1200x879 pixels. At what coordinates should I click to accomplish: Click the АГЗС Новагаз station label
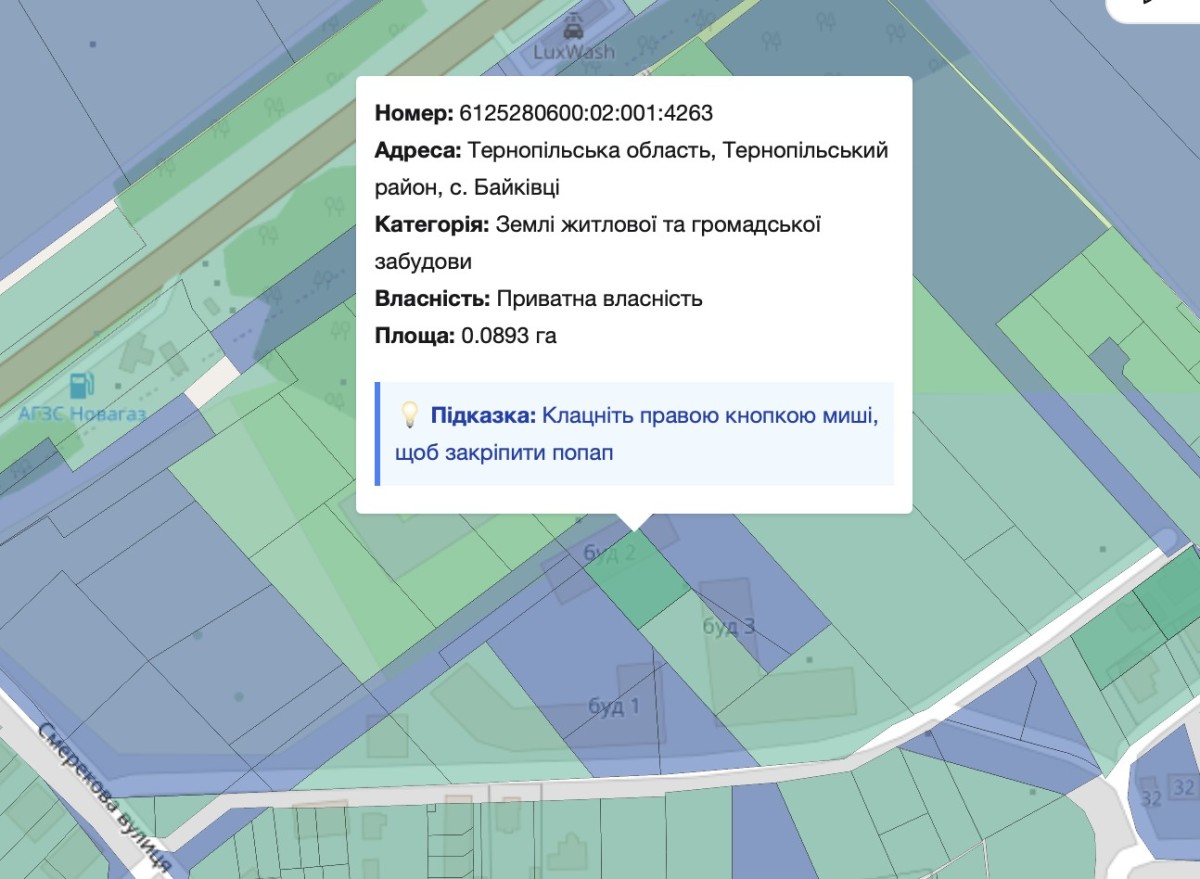pos(82,412)
